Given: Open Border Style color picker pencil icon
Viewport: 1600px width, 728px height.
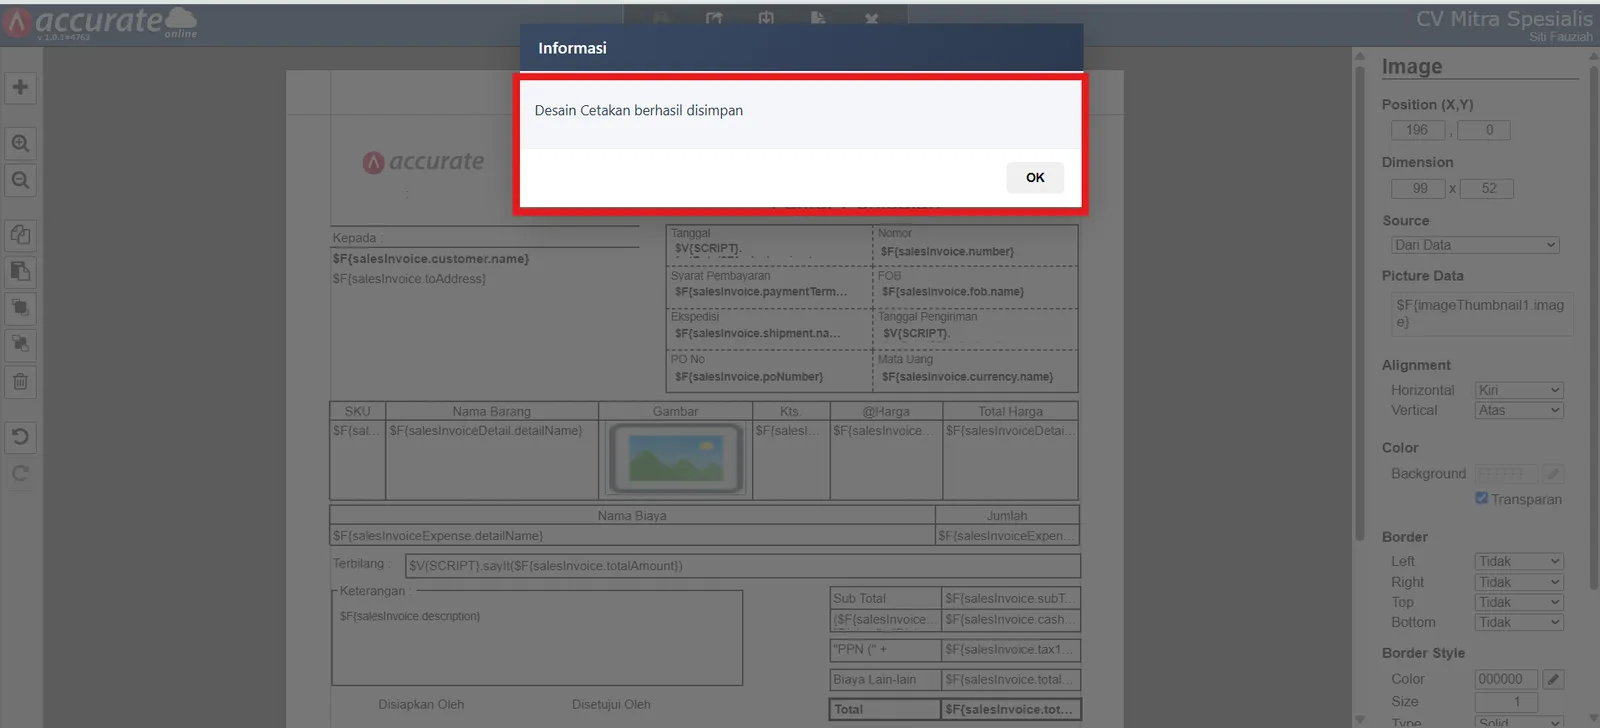Looking at the screenshot, I should pyautogui.click(x=1553, y=679).
